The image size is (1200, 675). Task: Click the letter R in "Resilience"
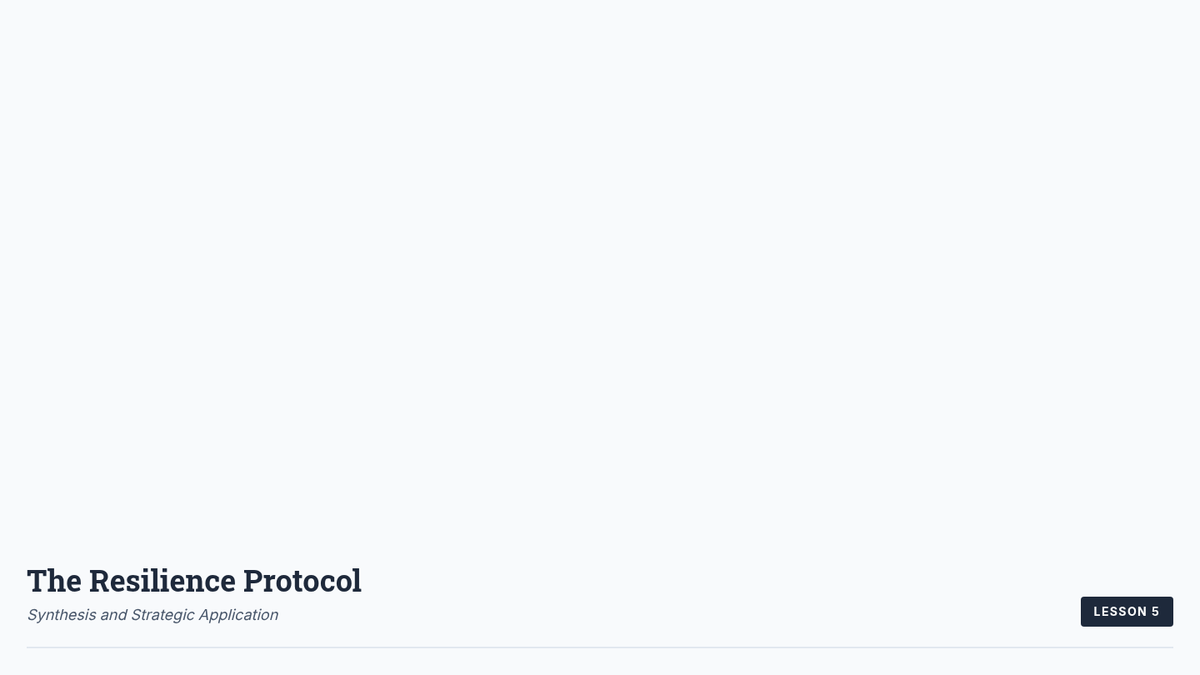pos(99,581)
